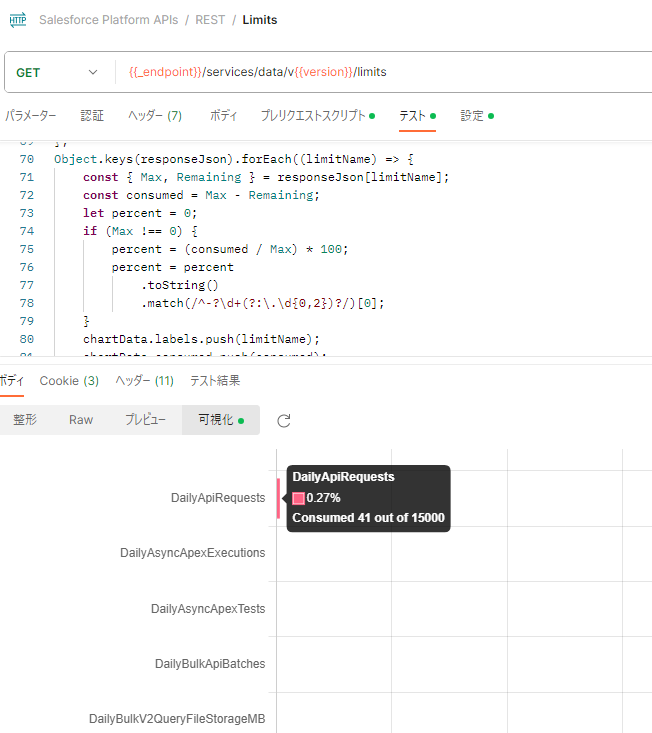
Task: Open the GET method dropdown
Action: (57, 72)
